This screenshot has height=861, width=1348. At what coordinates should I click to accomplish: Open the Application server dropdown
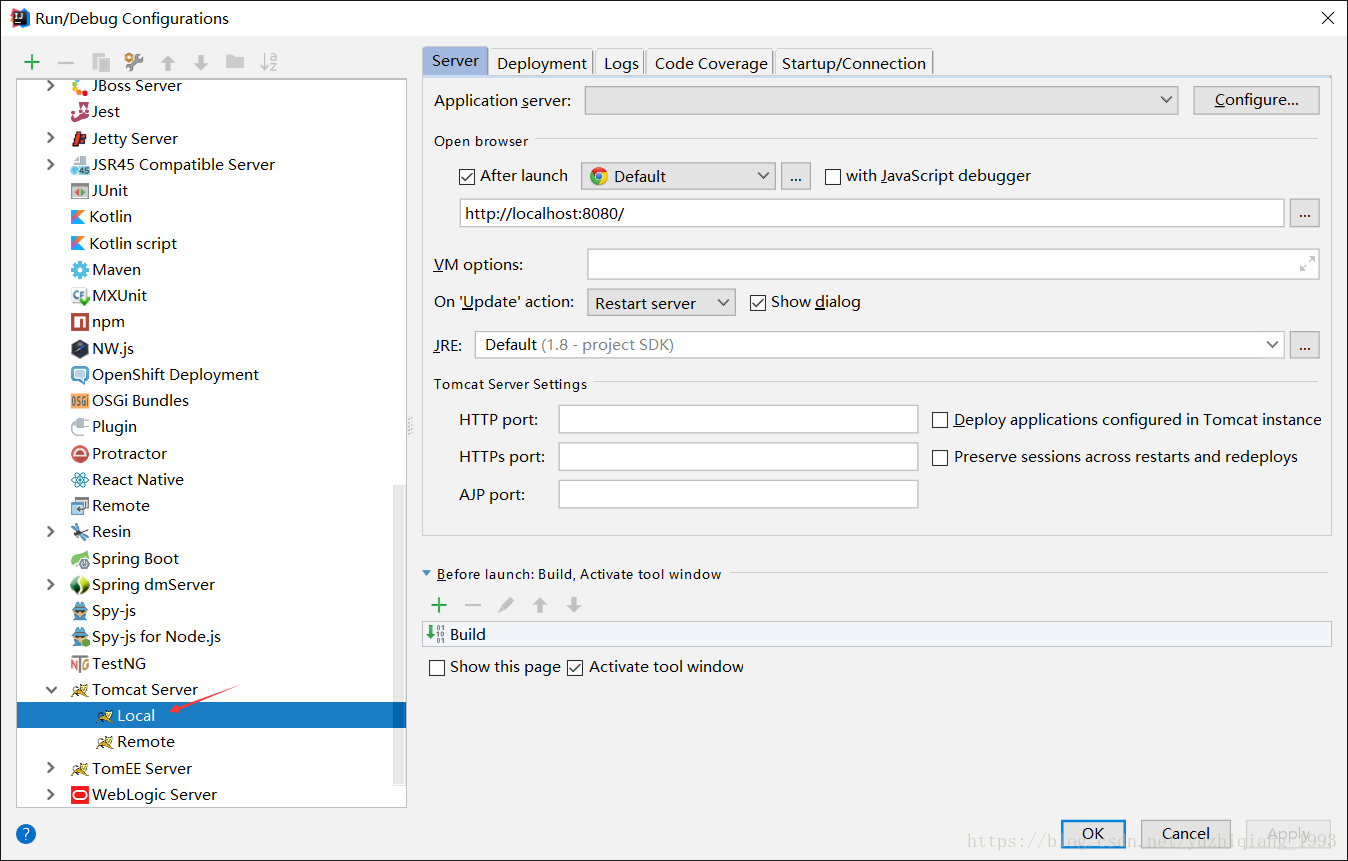click(x=881, y=100)
